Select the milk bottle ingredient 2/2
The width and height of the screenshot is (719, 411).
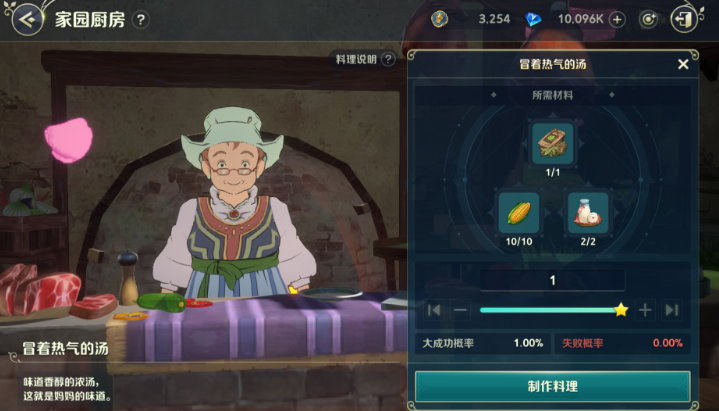coord(587,213)
